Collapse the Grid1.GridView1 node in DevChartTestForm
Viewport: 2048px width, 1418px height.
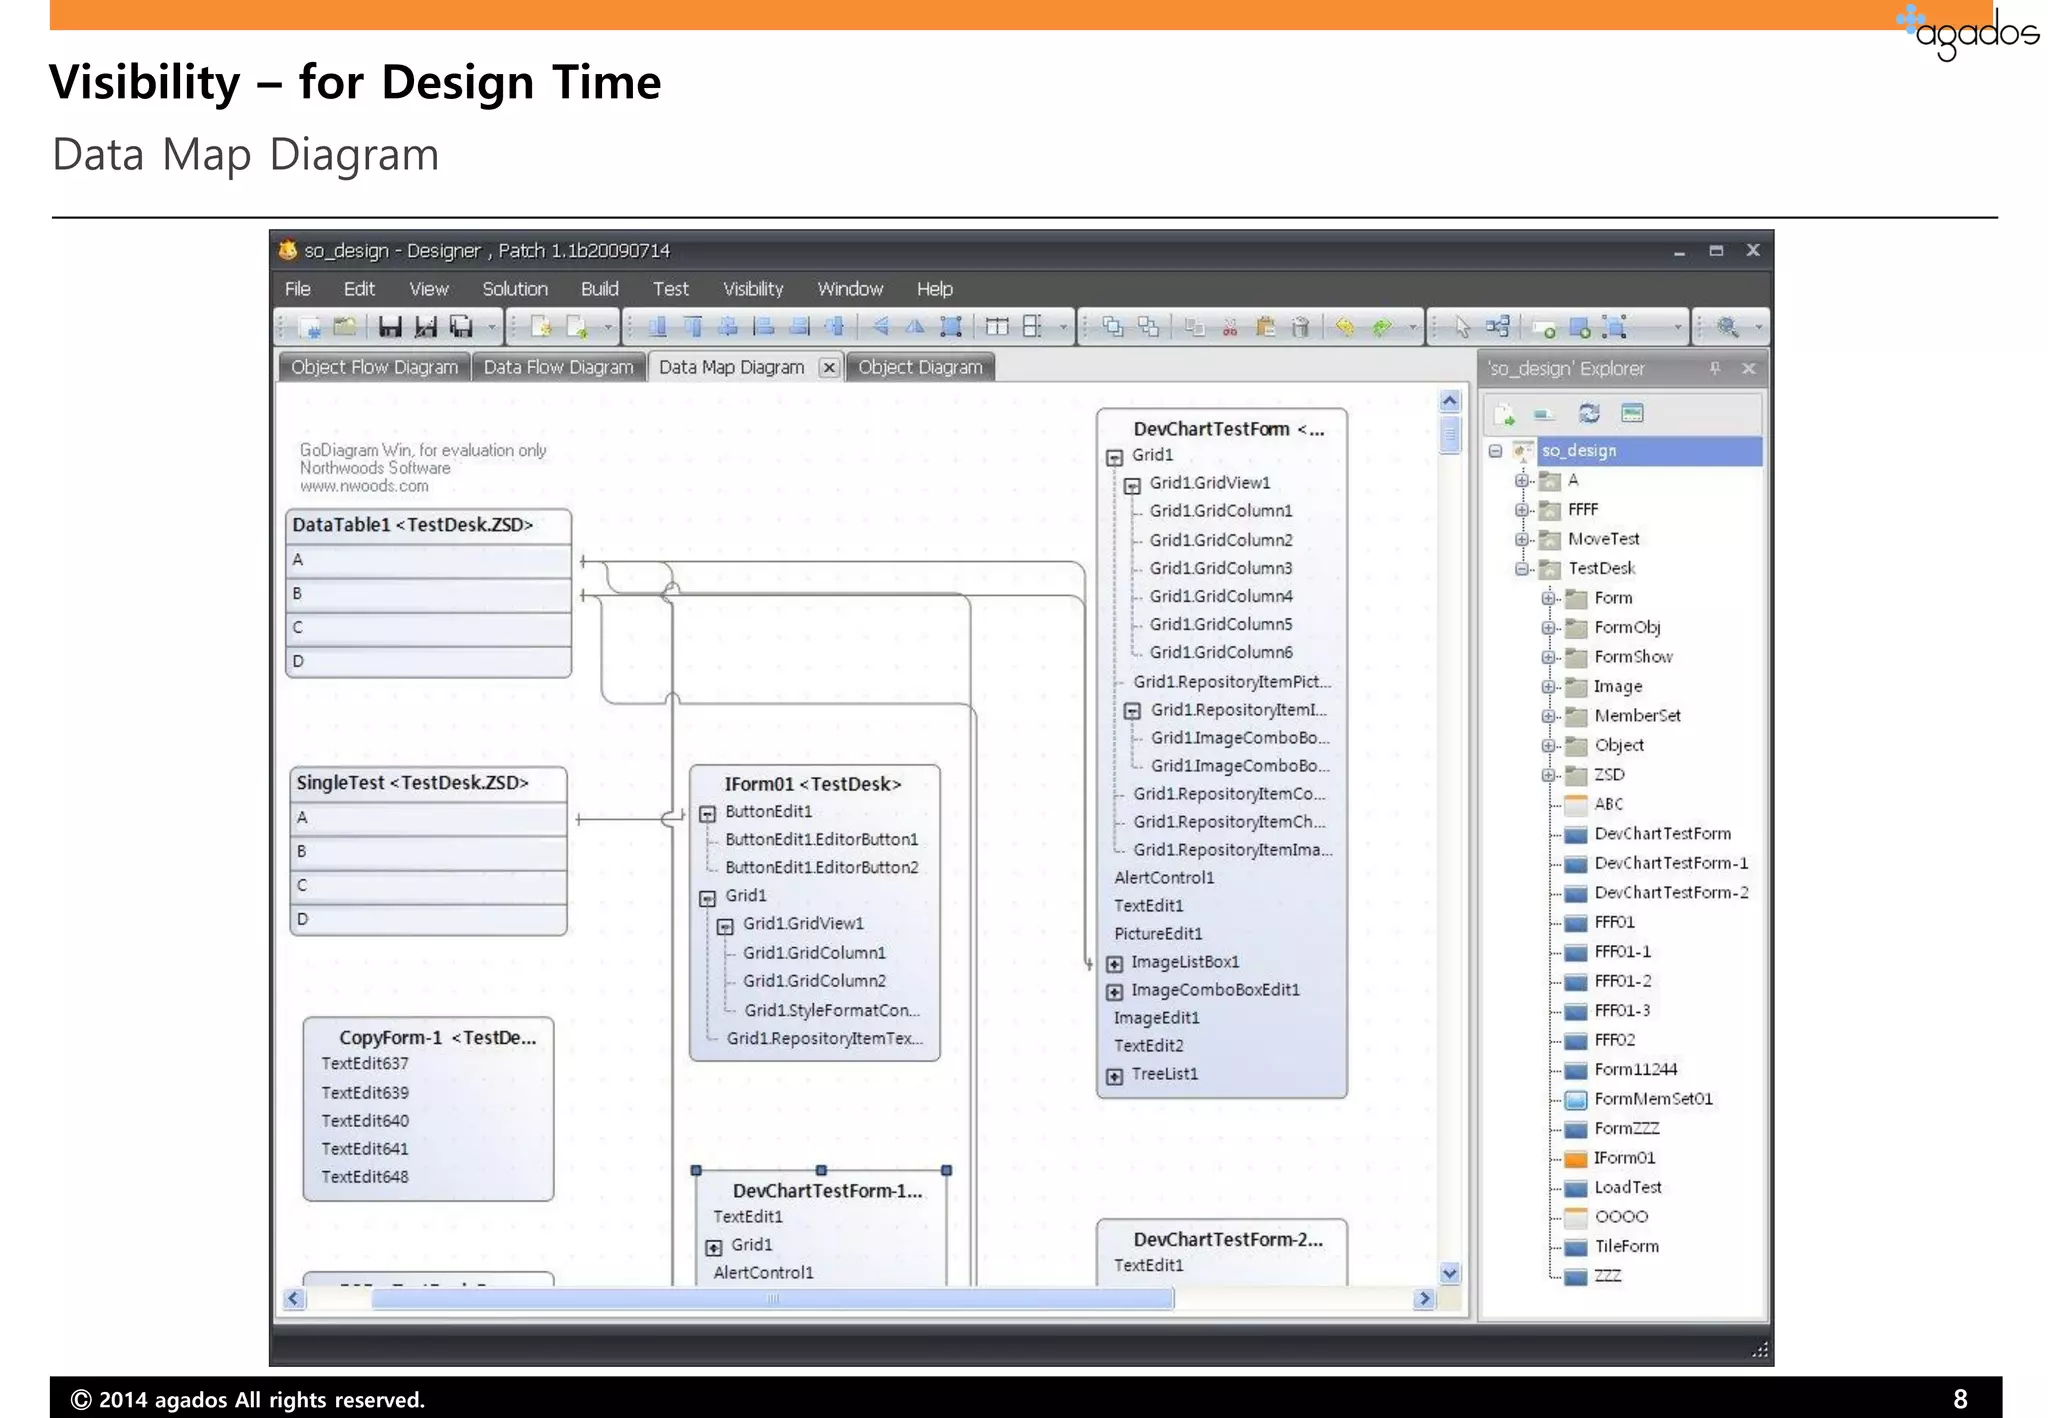click(1132, 486)
